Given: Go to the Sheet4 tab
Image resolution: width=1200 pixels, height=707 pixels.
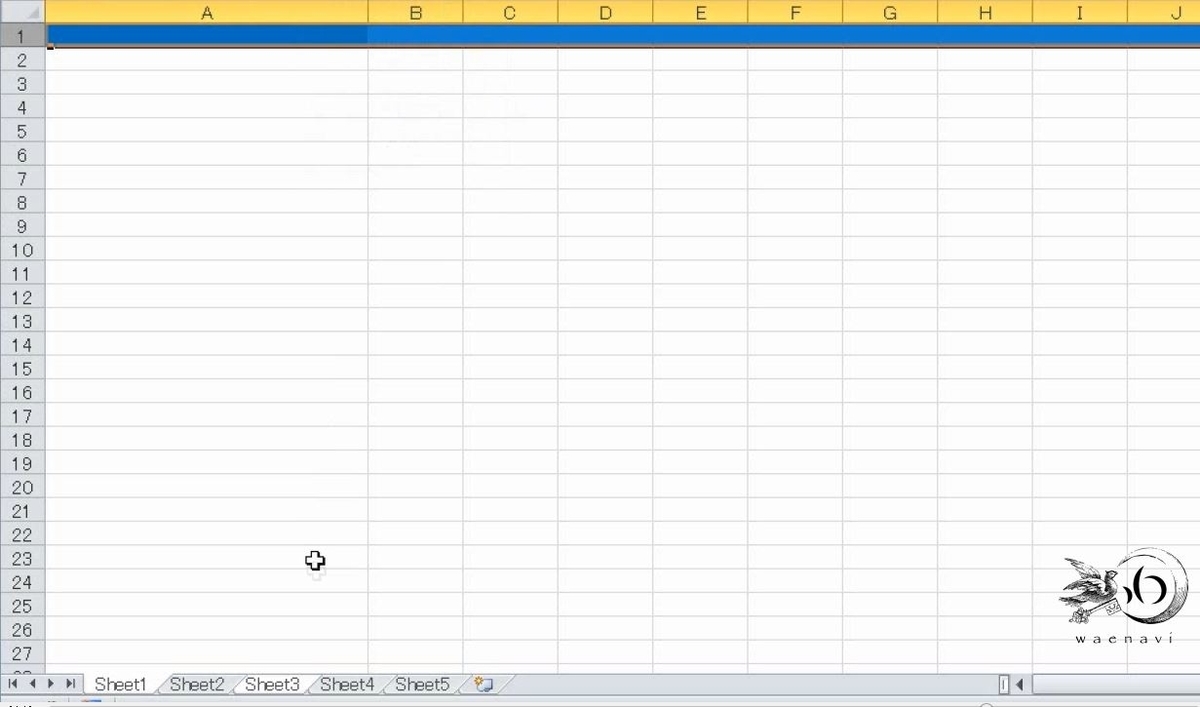Looking at the screenshot, I should pos(347,685).
